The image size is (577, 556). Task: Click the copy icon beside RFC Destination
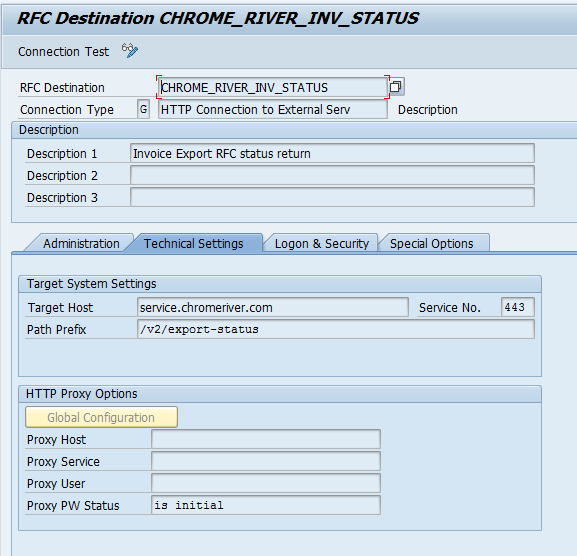(396, 87)
